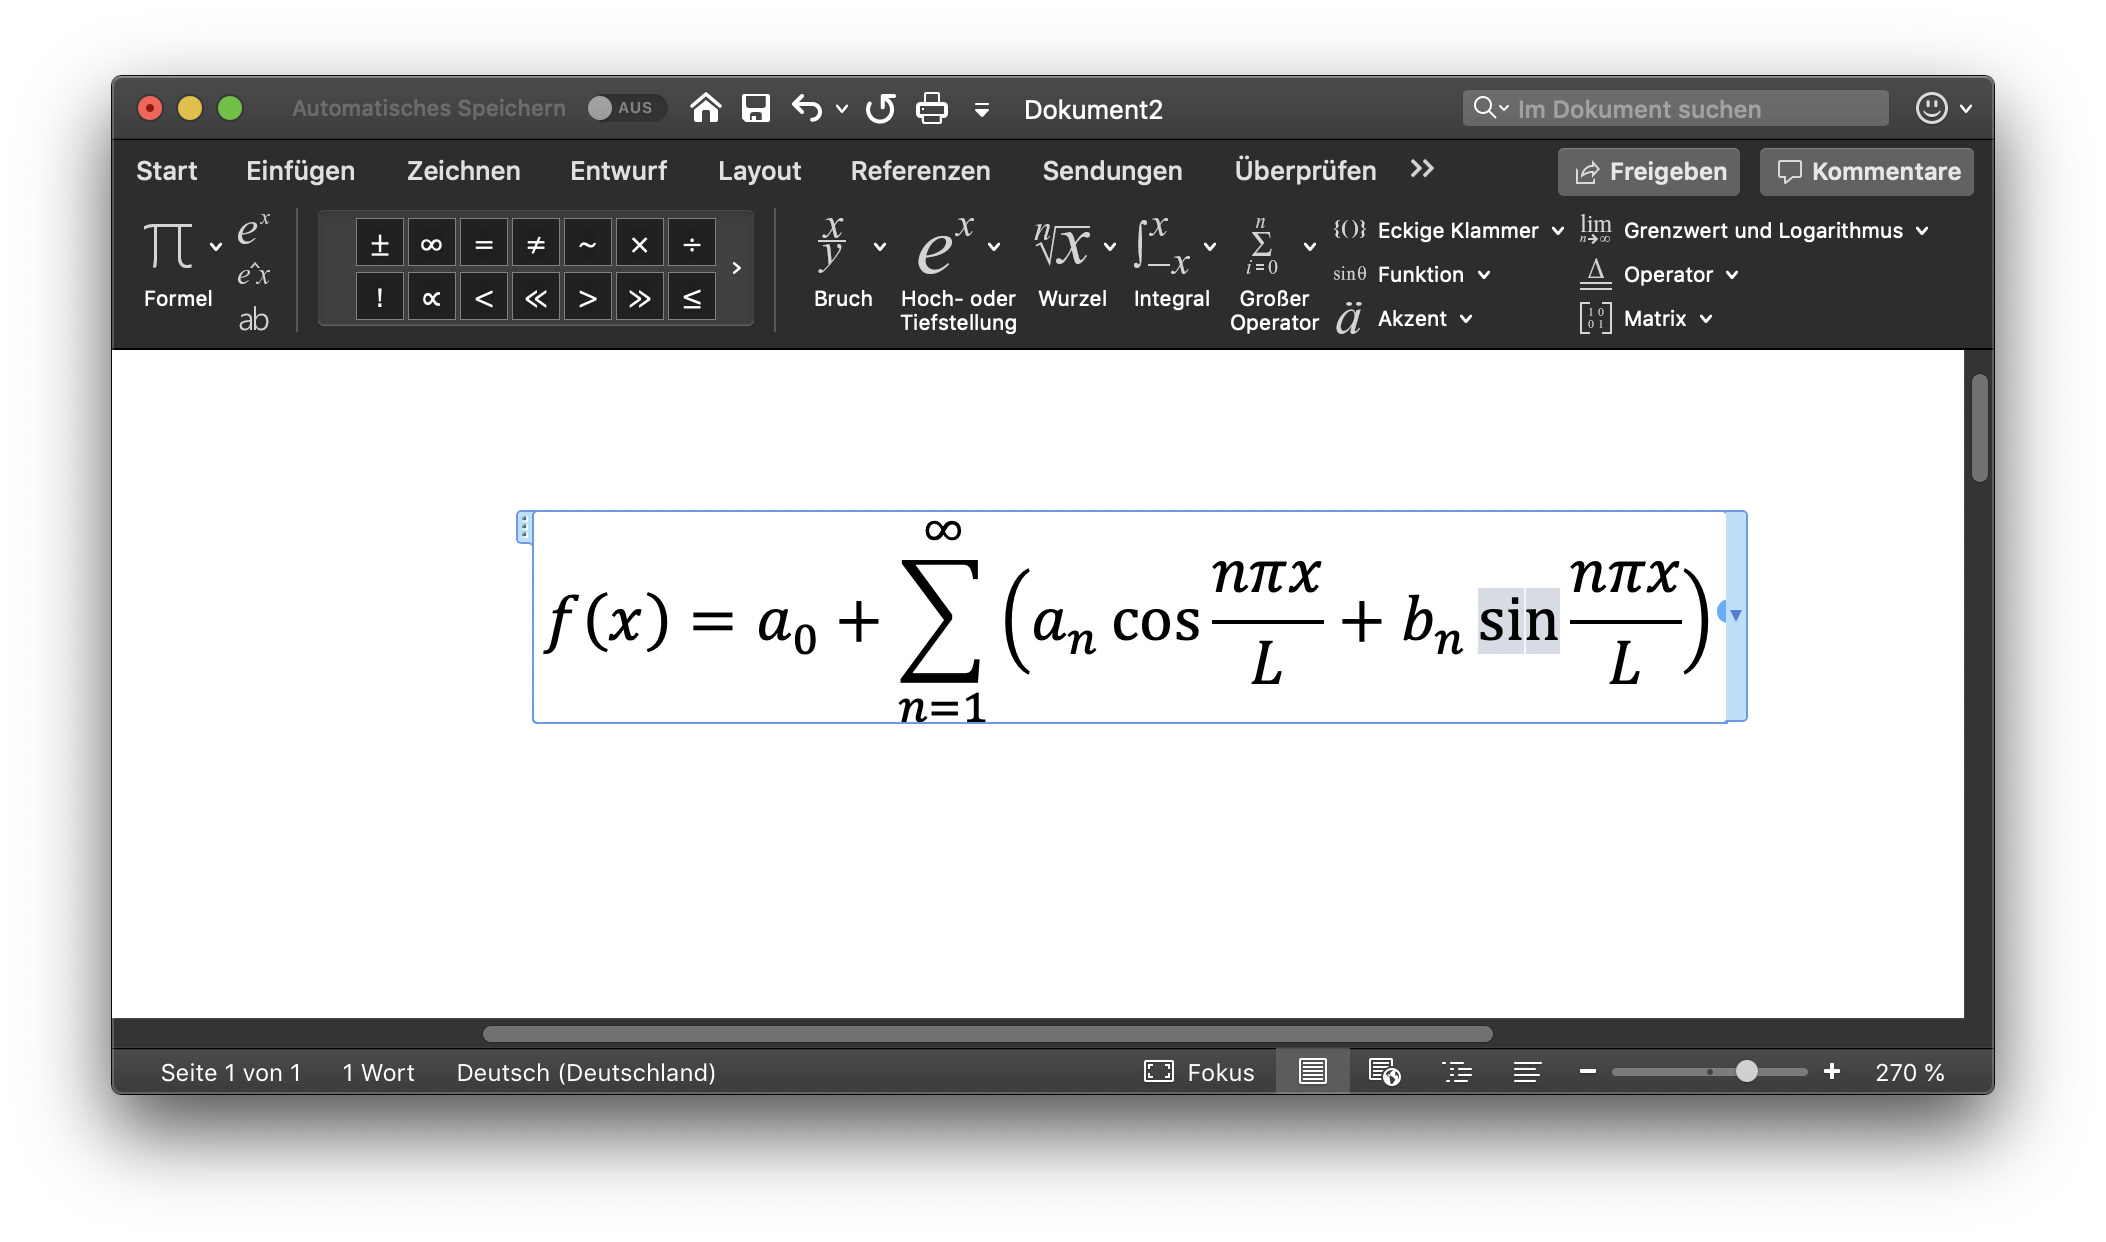Screen dimensions: 2106x1242
Task: Switch to the Referenzen tab
Action: (x=920, y=171)
